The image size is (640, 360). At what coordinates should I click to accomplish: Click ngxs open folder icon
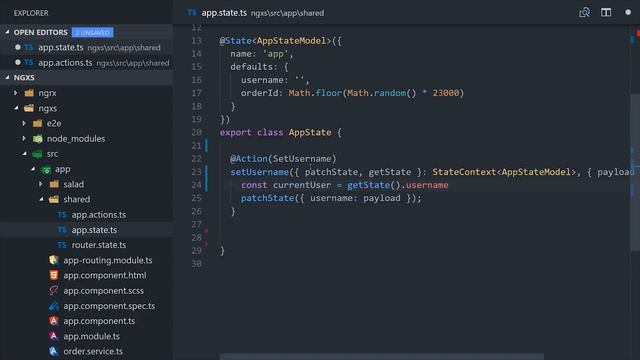(29, 108)
